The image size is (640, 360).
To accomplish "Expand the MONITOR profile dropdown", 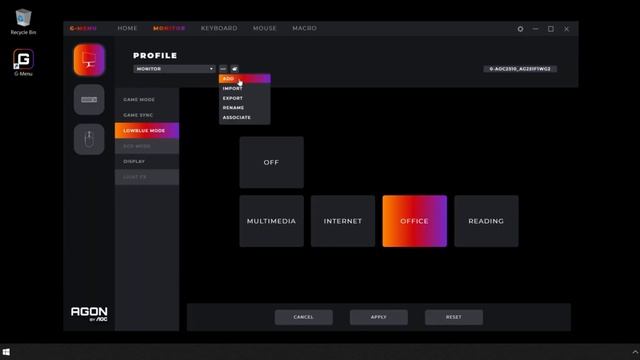I will click(174, 69).
